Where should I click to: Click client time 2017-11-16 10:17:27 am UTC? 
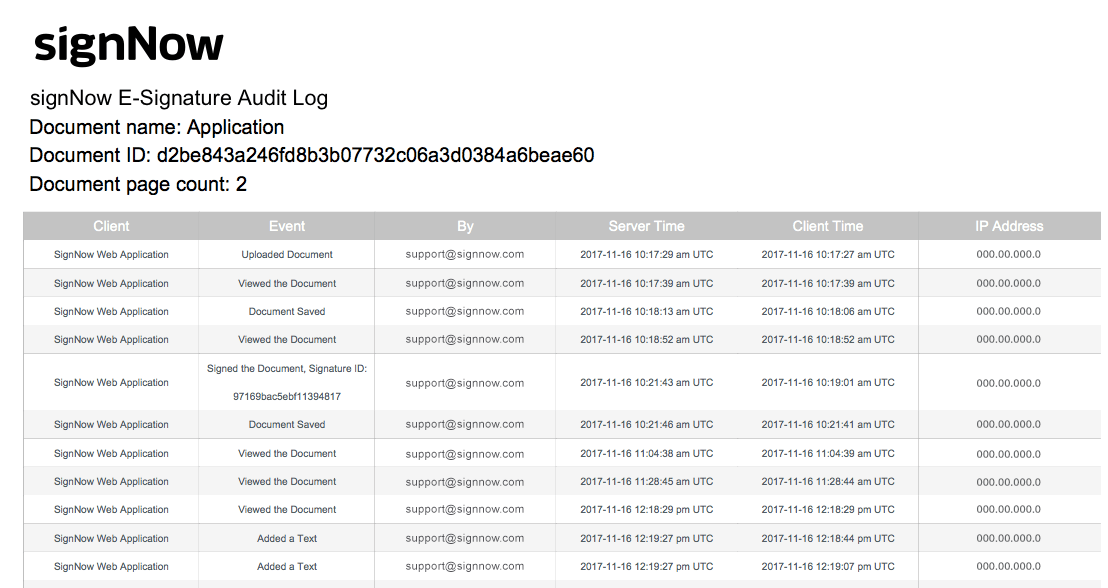point(827,254)
